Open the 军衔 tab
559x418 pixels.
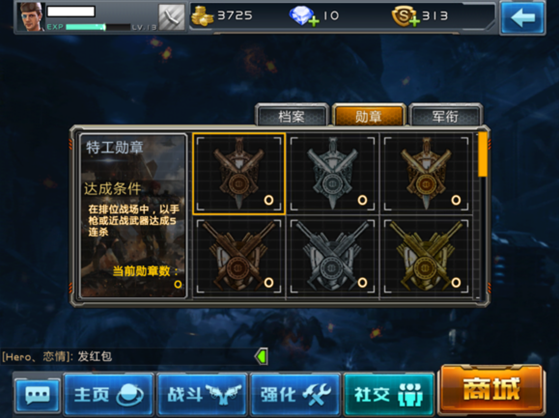pyautogui.click(x=445, y=116)
